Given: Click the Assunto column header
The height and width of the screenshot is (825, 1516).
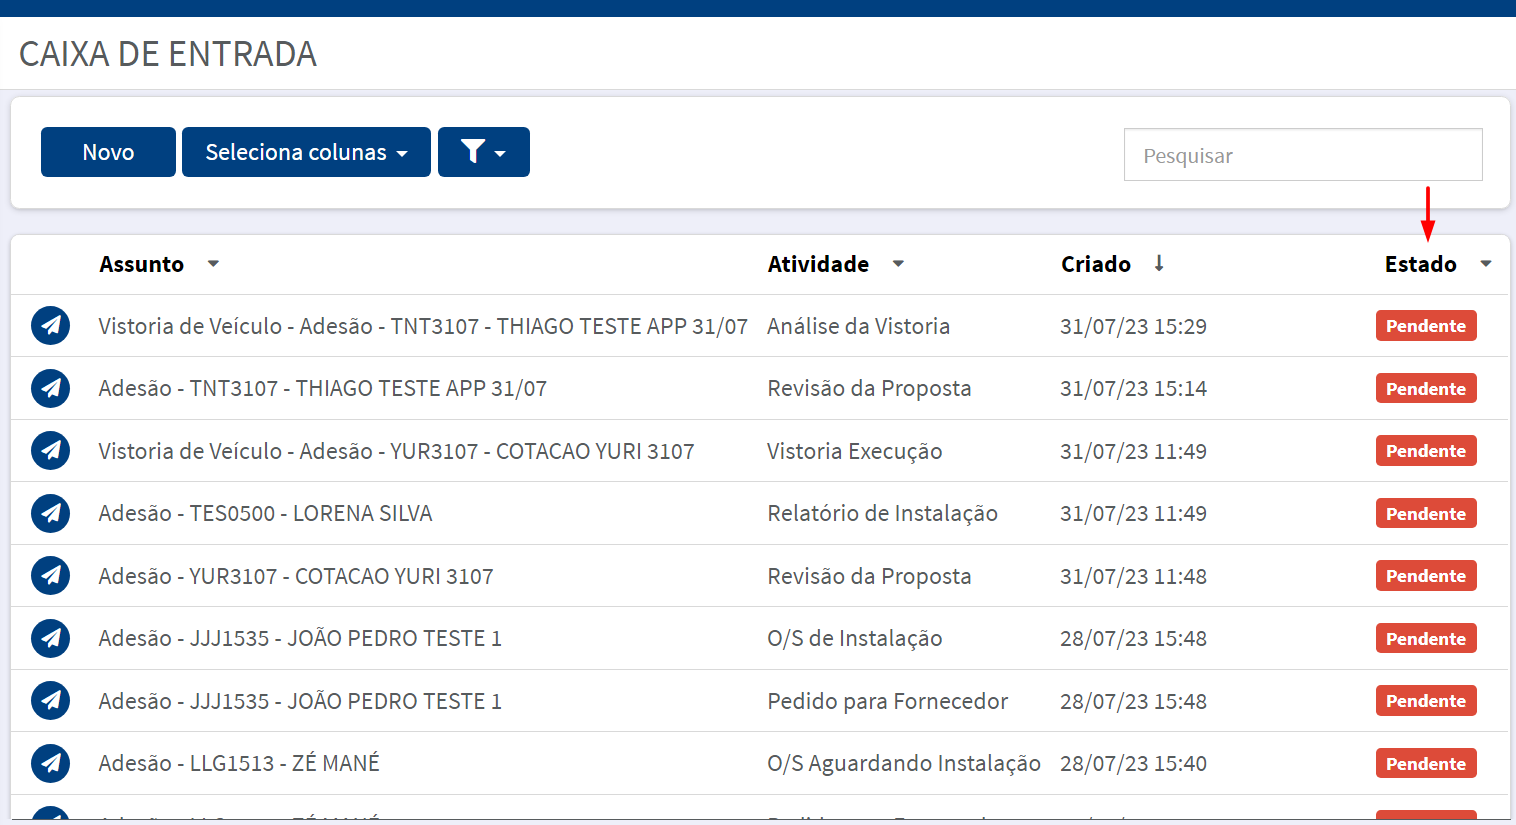Looking at the screenshot, I should (142, 264).
